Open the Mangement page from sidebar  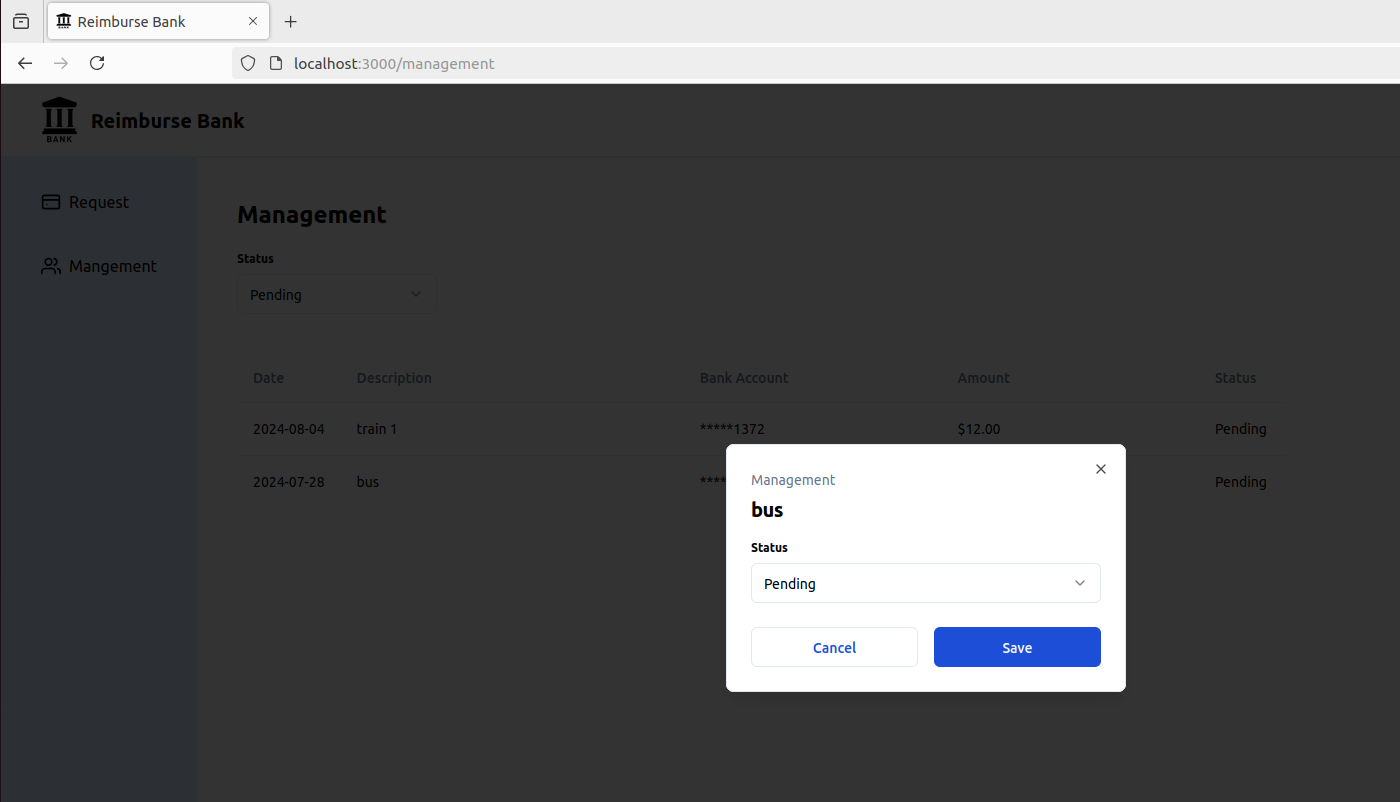(98, 266)
